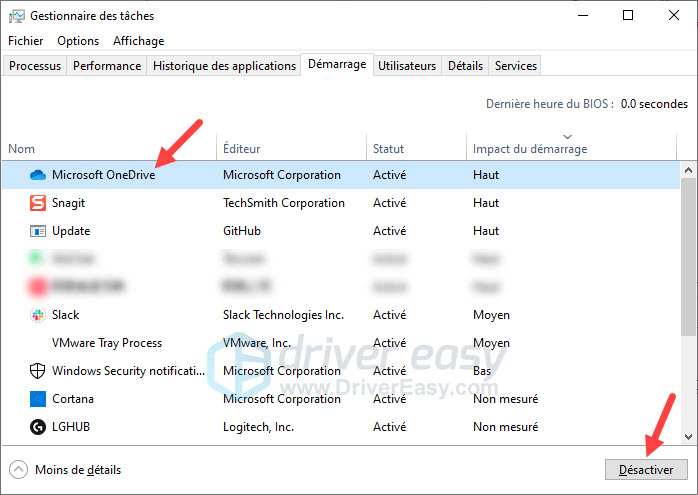Switch to the Processus tab

[x=35, y=66]
